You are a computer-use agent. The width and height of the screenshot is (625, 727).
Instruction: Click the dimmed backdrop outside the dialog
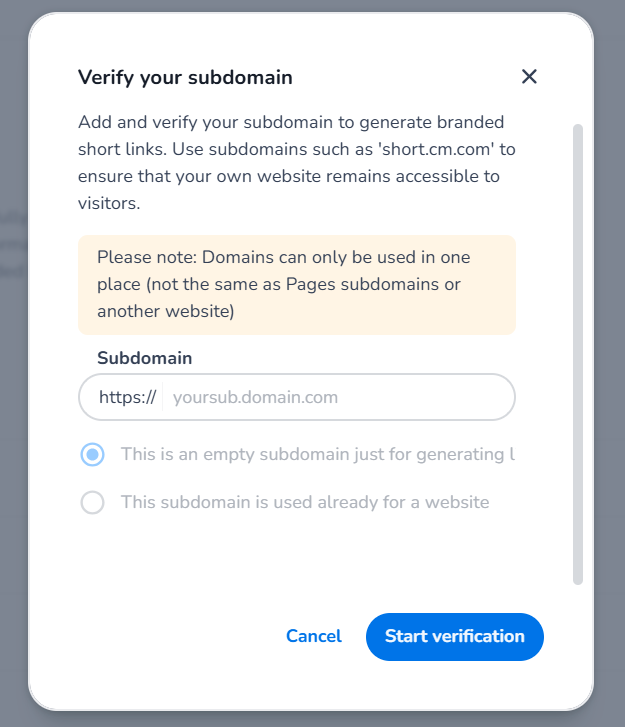click(x=14, y=400)
